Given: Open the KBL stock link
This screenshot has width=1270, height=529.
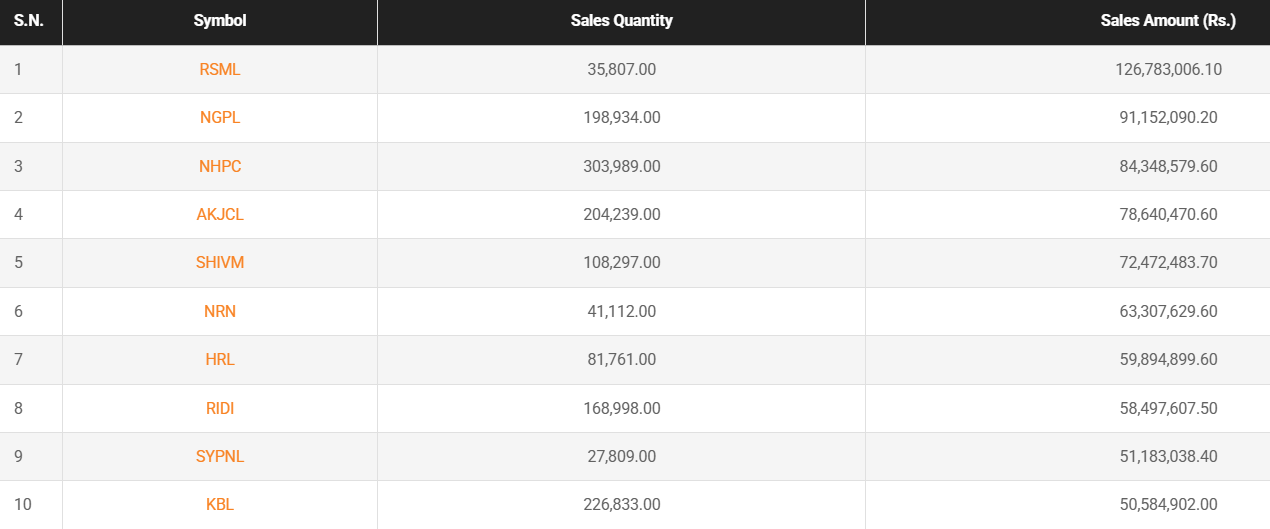Looking at the screenshot, I should click(x=220, y=504).
